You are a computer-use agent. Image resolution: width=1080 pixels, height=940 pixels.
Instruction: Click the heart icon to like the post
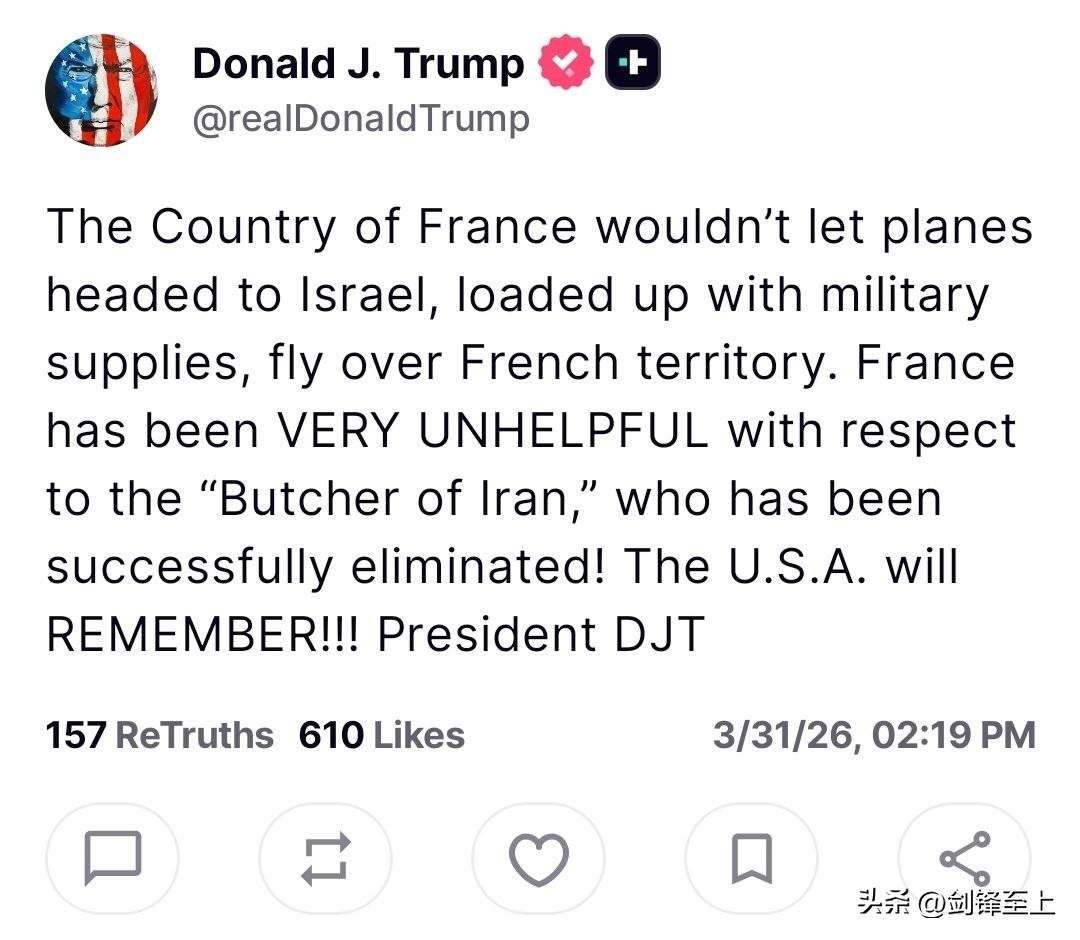pyautogui.click(x=539, y=858)
